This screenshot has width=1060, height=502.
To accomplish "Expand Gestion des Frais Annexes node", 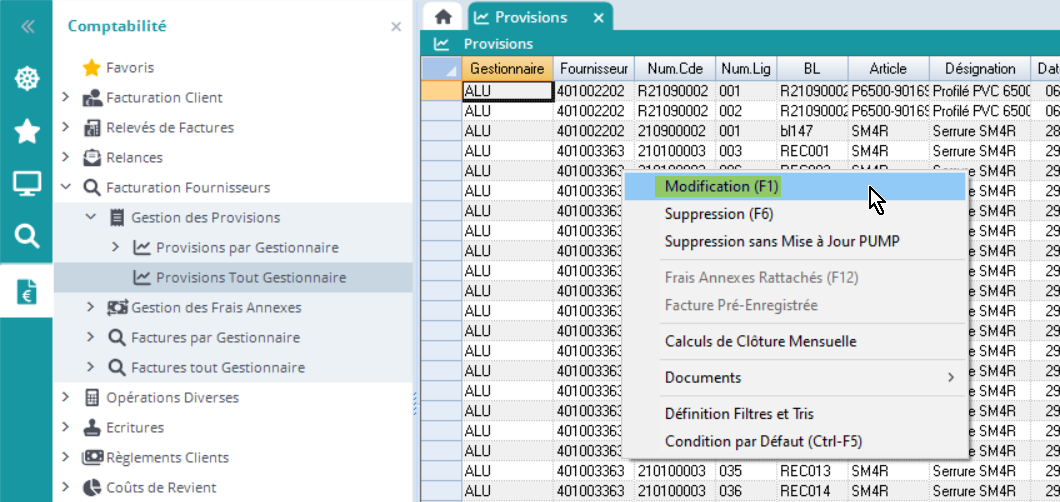I will 91,308.
